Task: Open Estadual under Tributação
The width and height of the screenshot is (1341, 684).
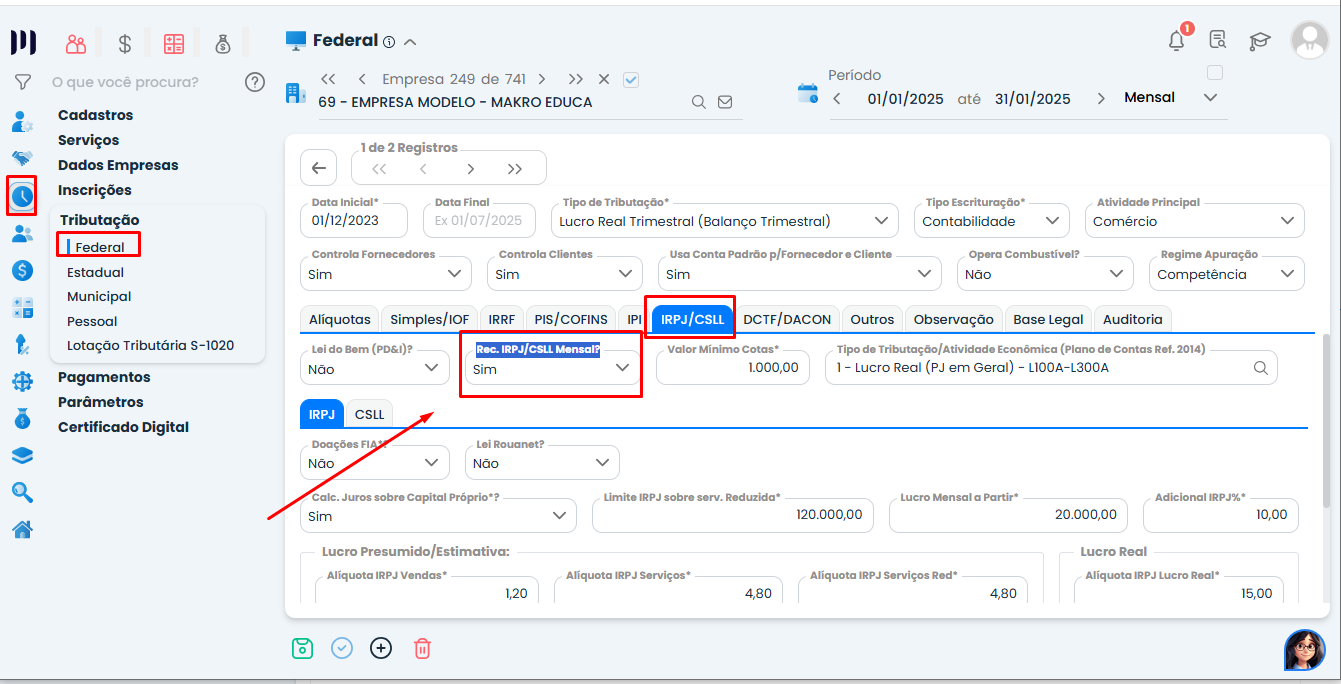Action: coord(96,272)
